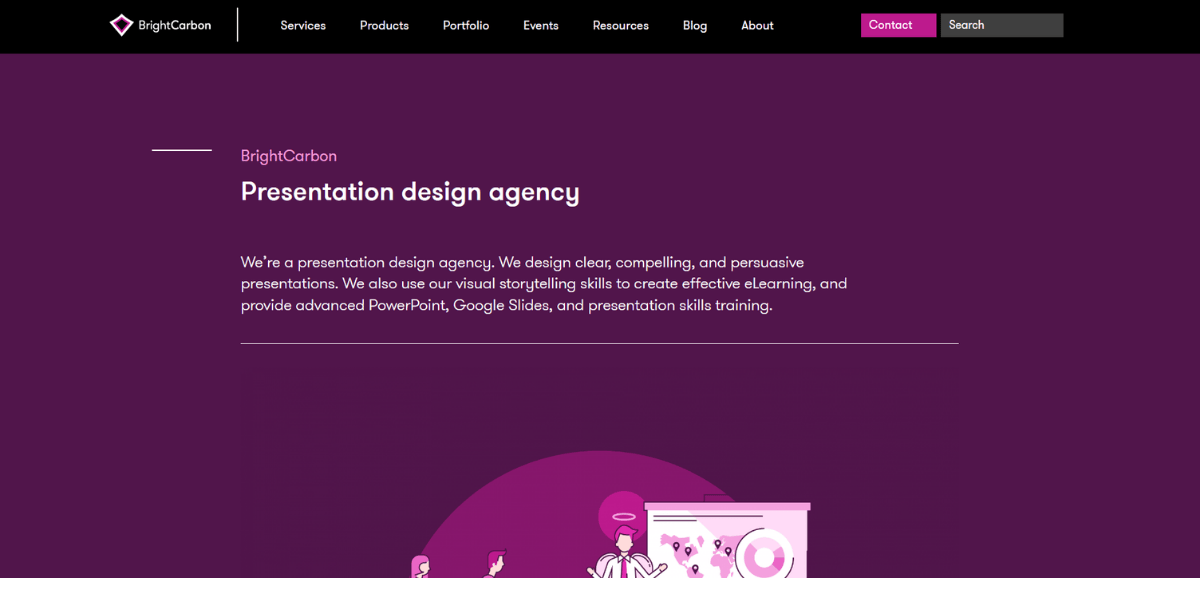Screen dimensions: 1200x600
Task: Click the Presentation design agency heading
Action: click(410, 191)
